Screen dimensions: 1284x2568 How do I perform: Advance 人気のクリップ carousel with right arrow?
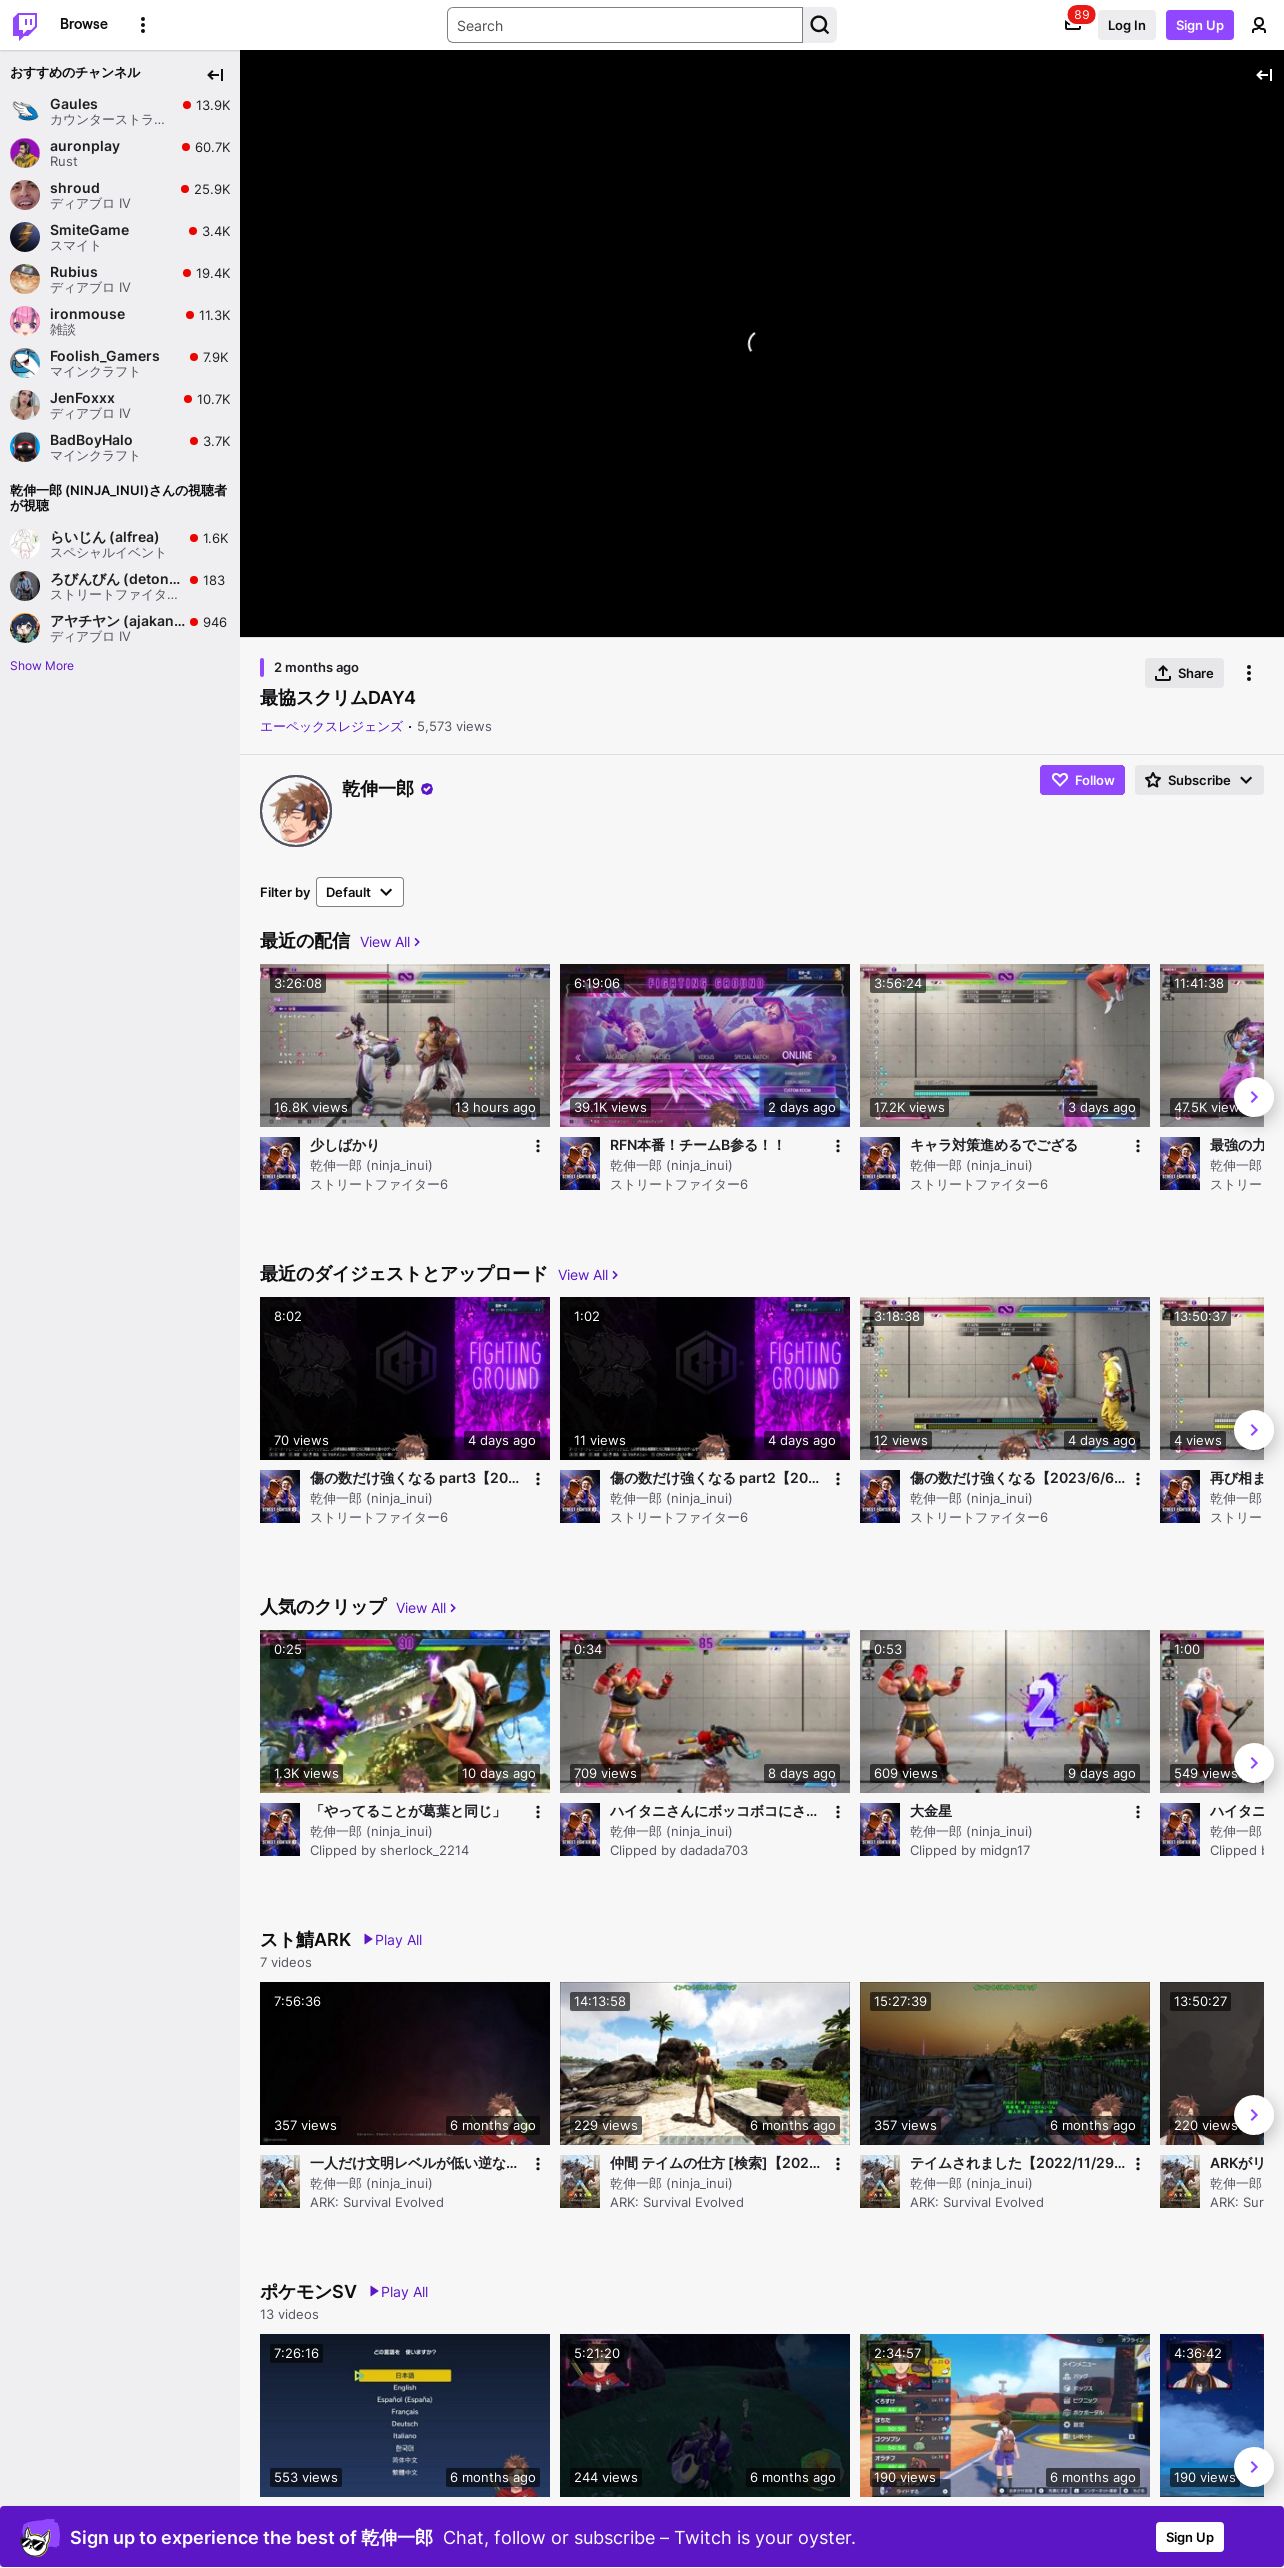pos(1254,1763)
